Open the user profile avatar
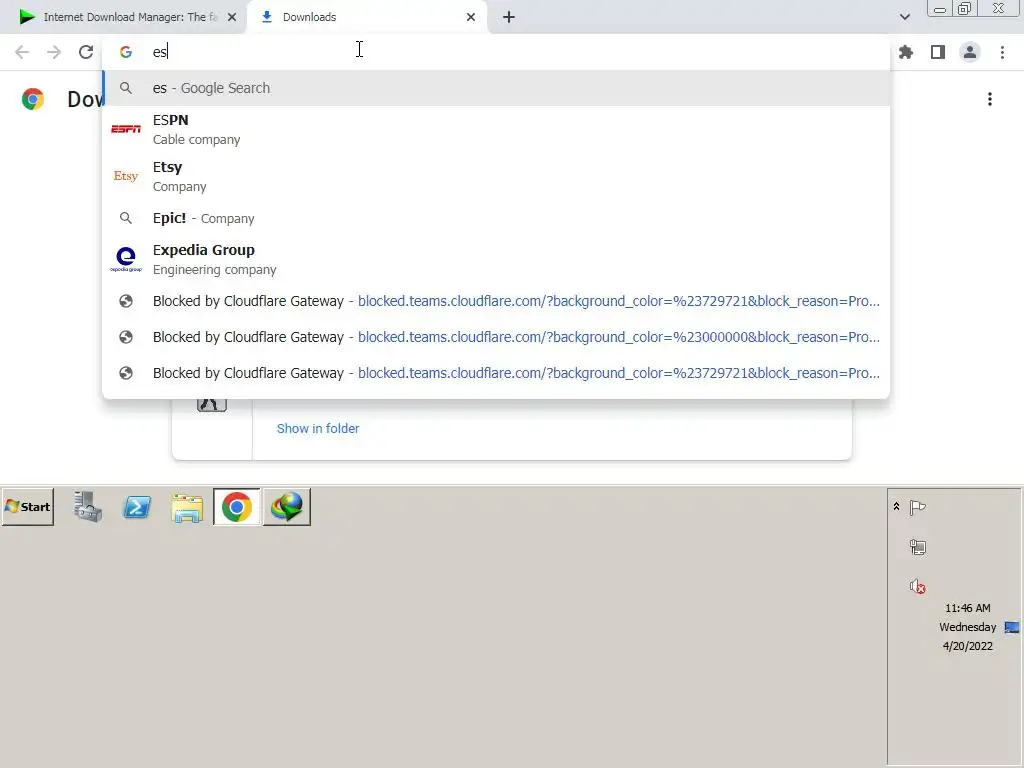Viewport: 1024px width, 768px height. [970, 52]
